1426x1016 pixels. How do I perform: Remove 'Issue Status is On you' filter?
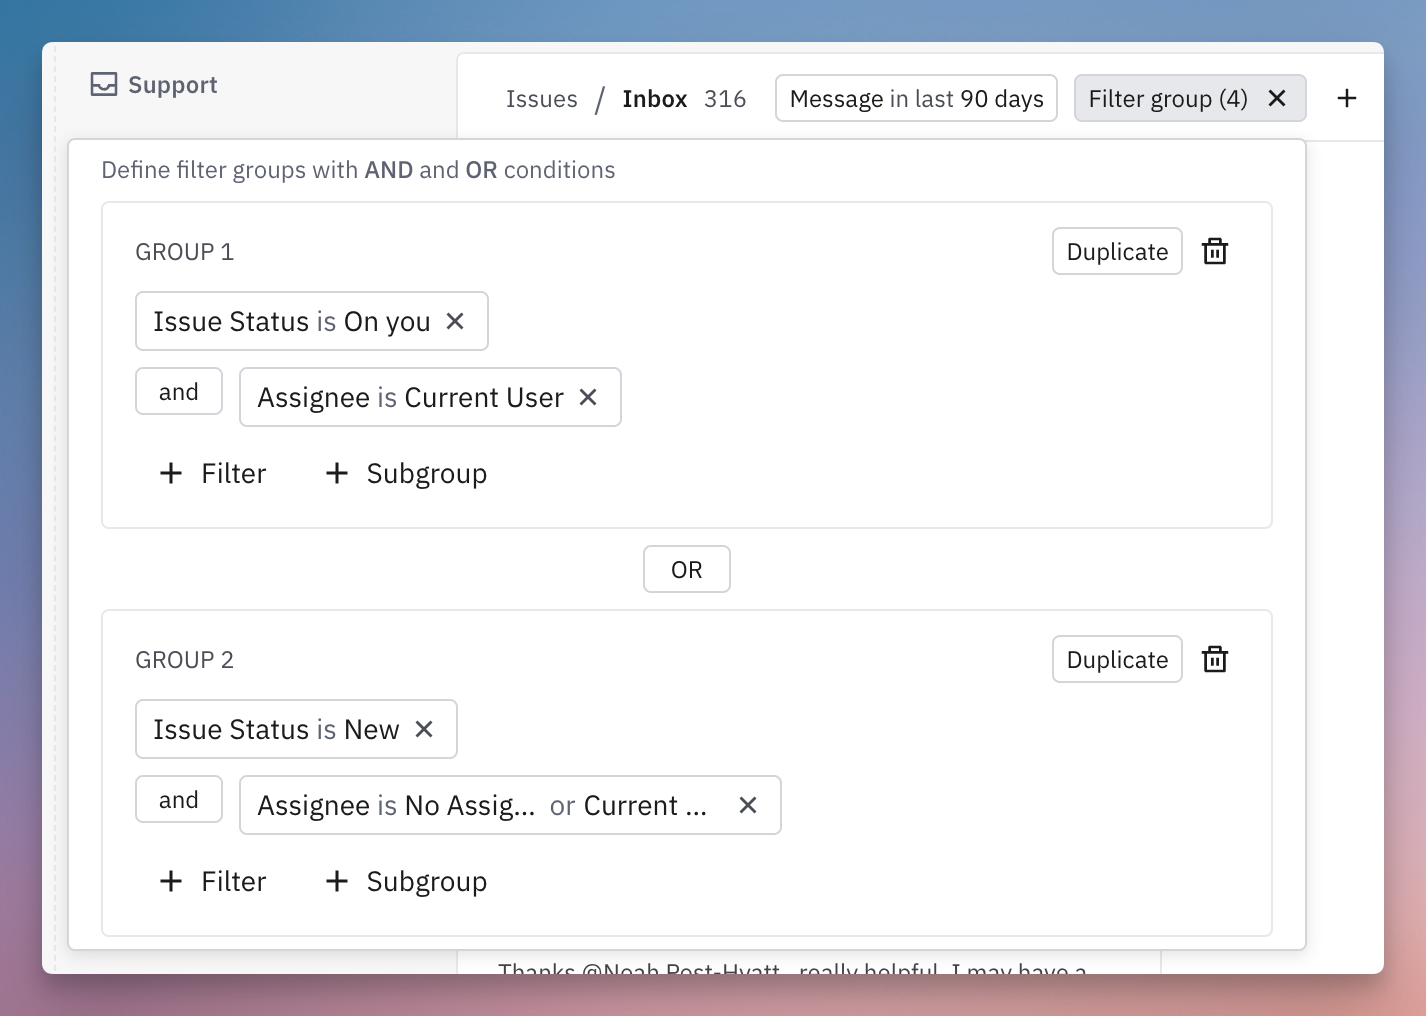click(455, 321)
